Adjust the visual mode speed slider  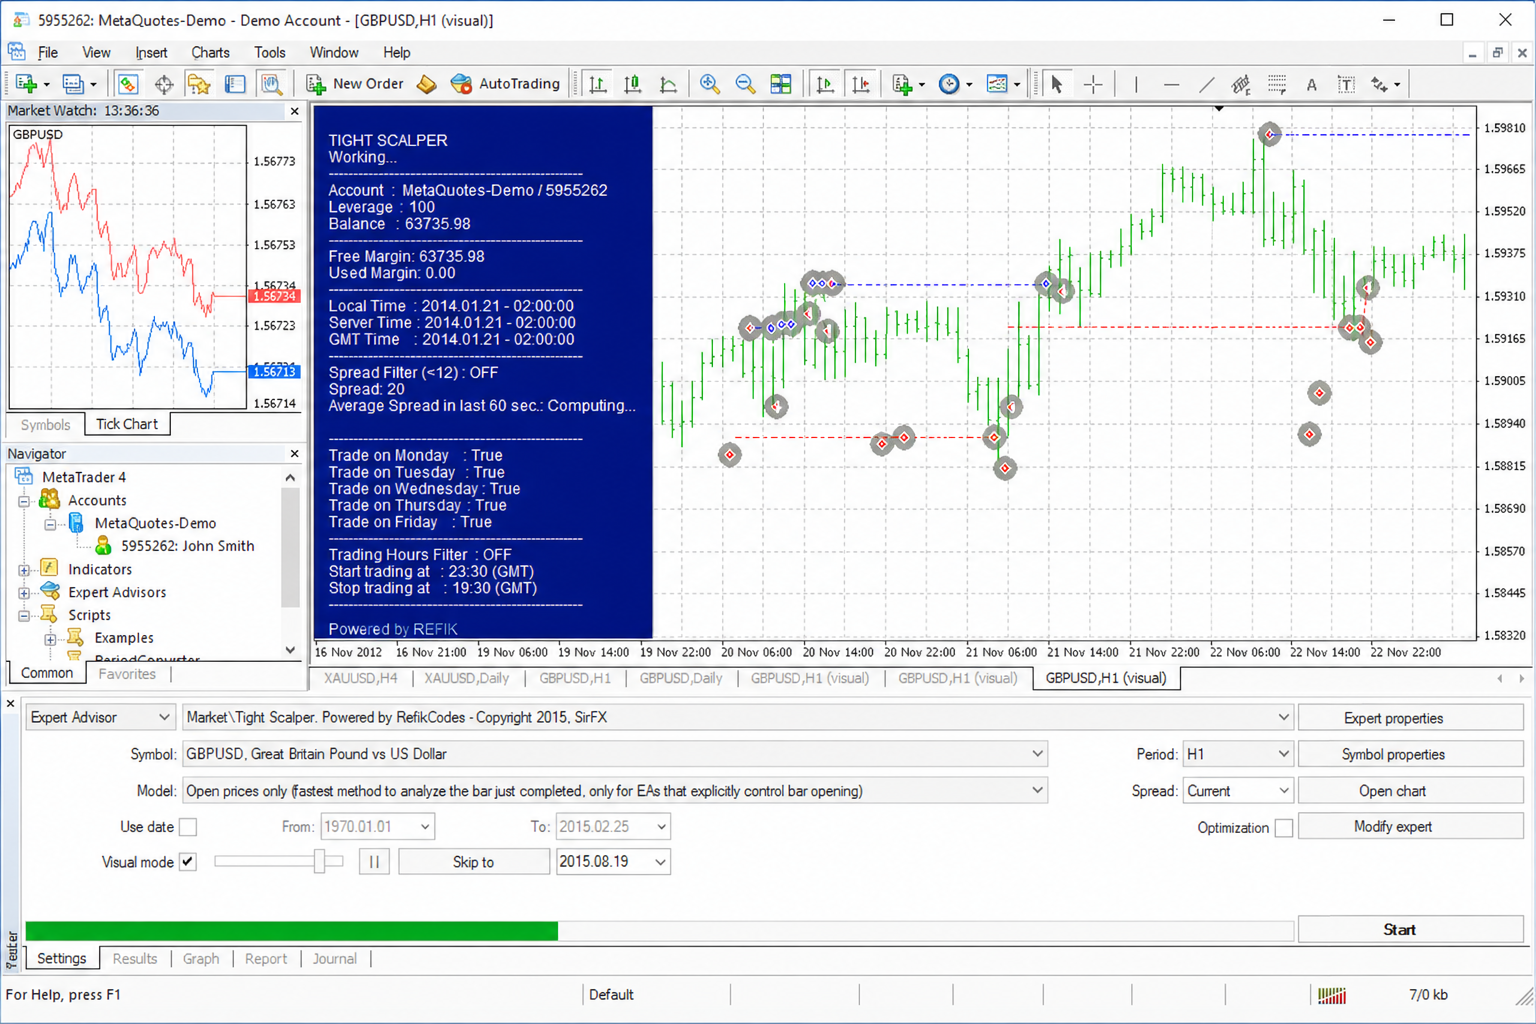coord(320,861)
